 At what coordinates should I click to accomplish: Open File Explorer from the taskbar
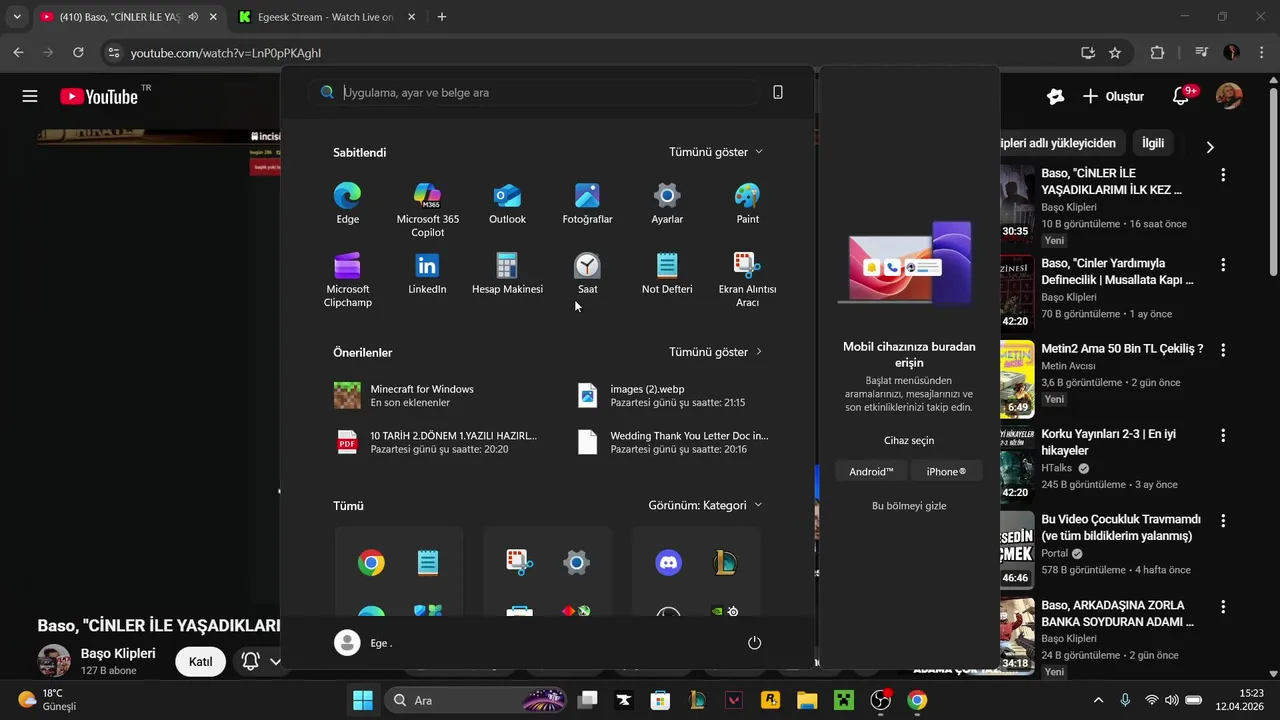807,700
